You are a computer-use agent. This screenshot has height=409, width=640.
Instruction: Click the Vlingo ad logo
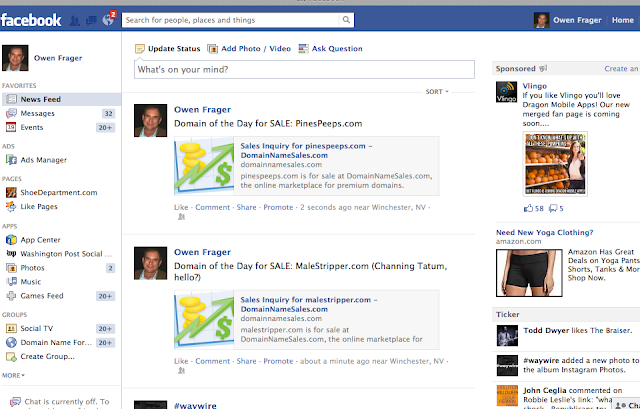(x=506, y=92)
